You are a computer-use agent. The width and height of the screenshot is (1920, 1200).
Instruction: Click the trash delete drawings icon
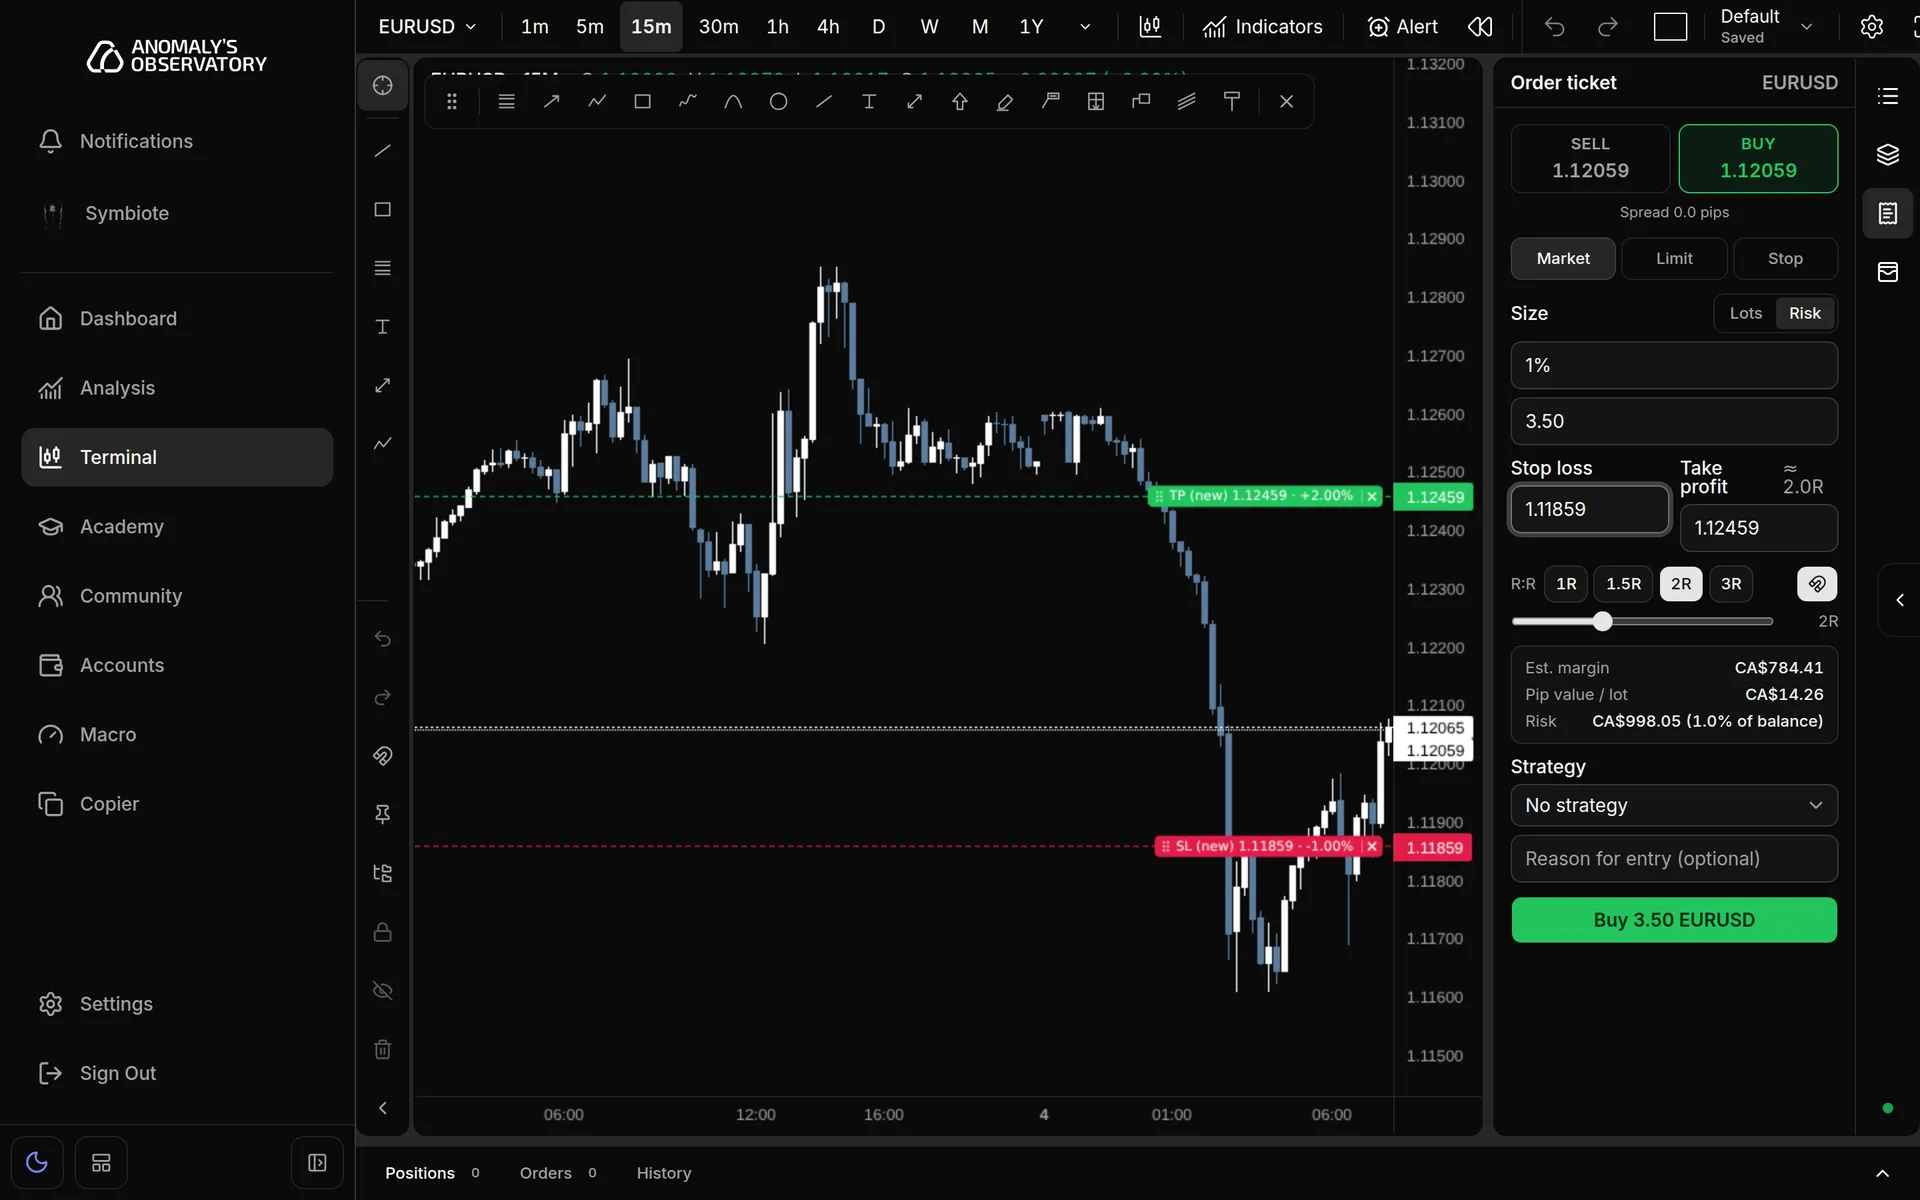click(x=382, y=1049)
